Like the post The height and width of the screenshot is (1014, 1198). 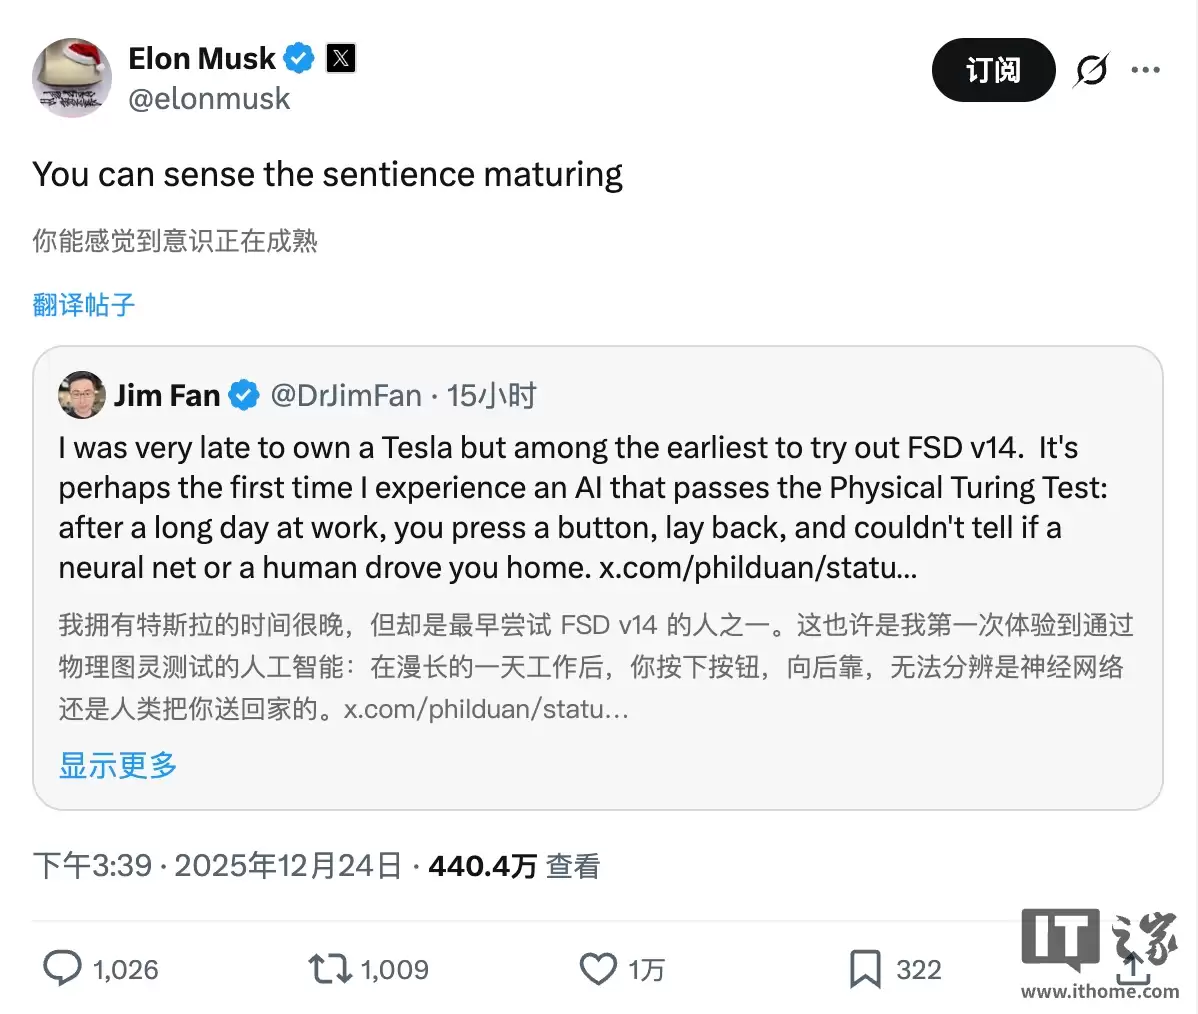[597, 968]
